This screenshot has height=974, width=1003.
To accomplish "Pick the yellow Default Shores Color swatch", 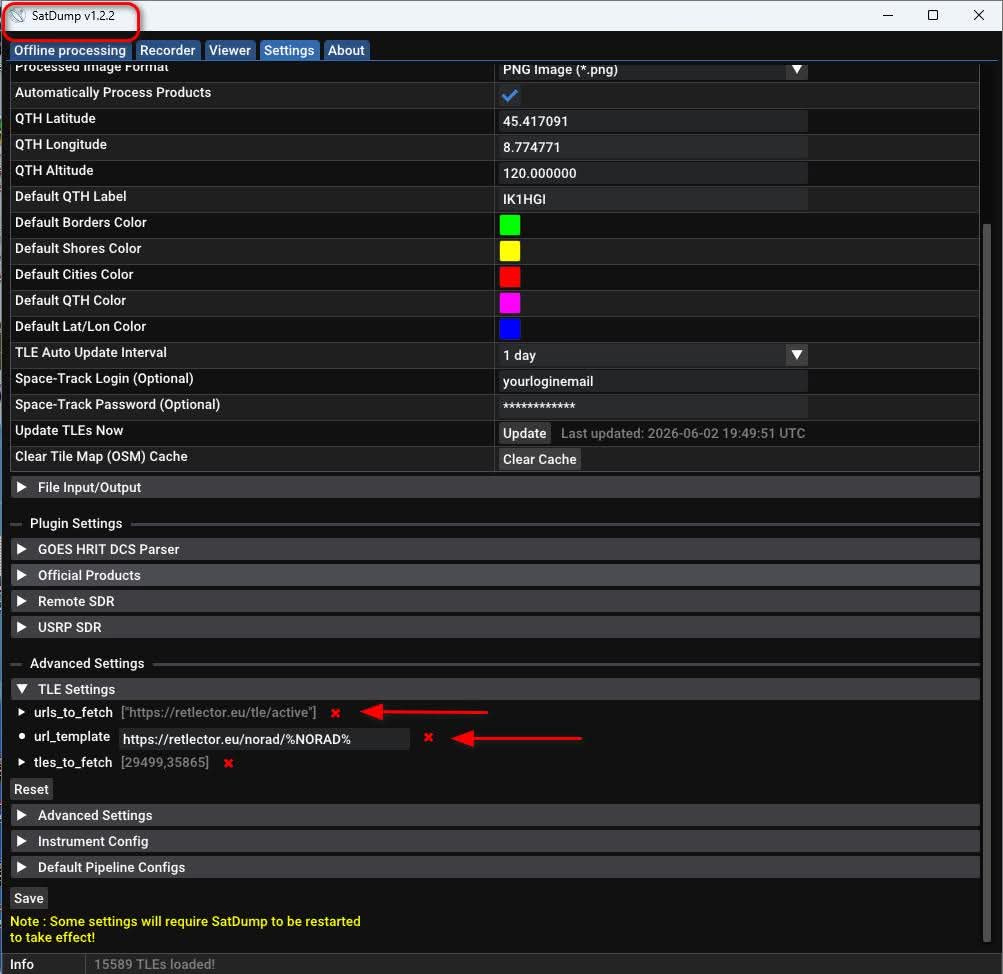I will (x=510, y=251).
